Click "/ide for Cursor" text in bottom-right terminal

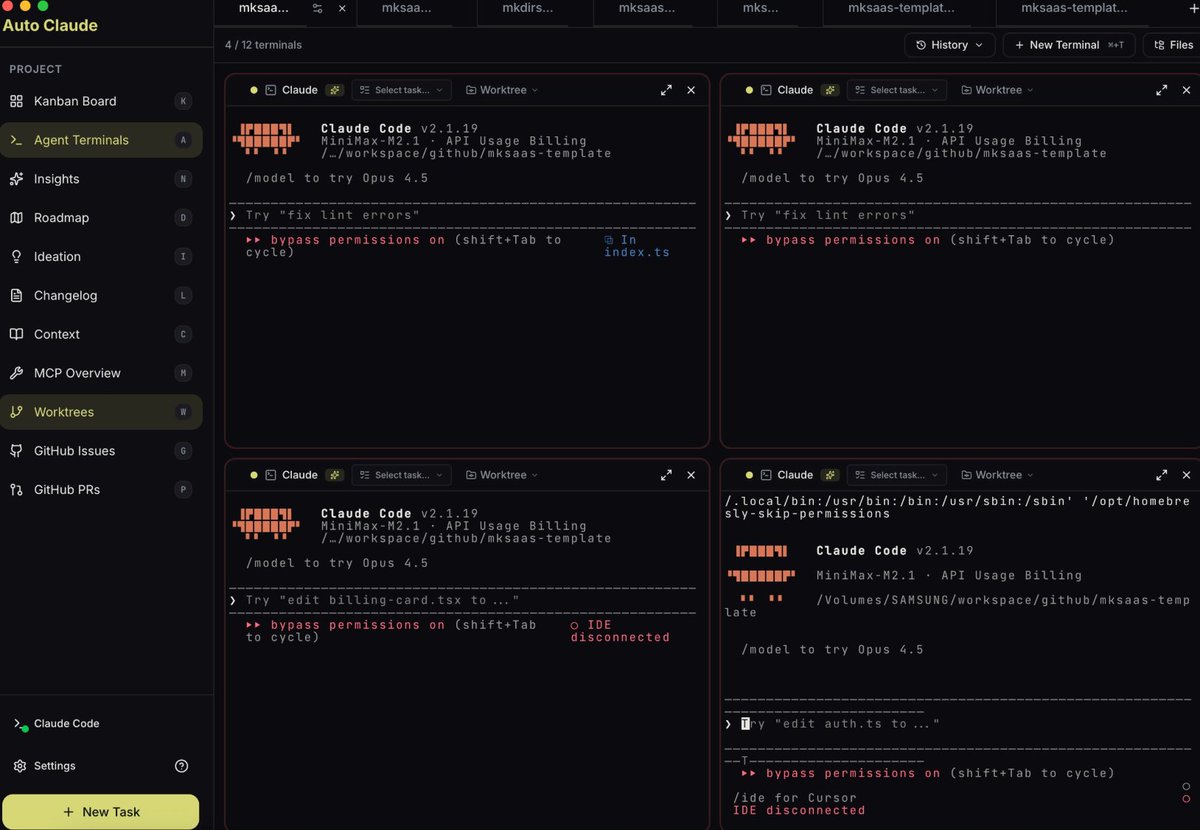[795, 798]
